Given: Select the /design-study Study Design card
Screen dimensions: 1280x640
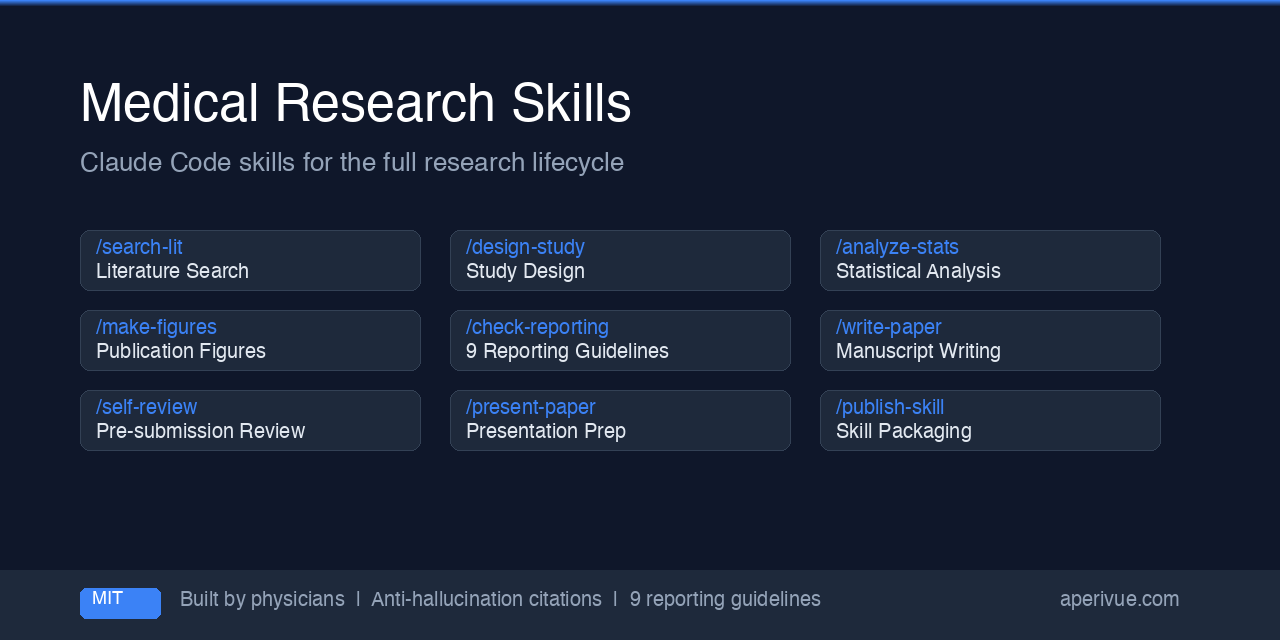Looking at the screenshot, I should tap(620, 260).
